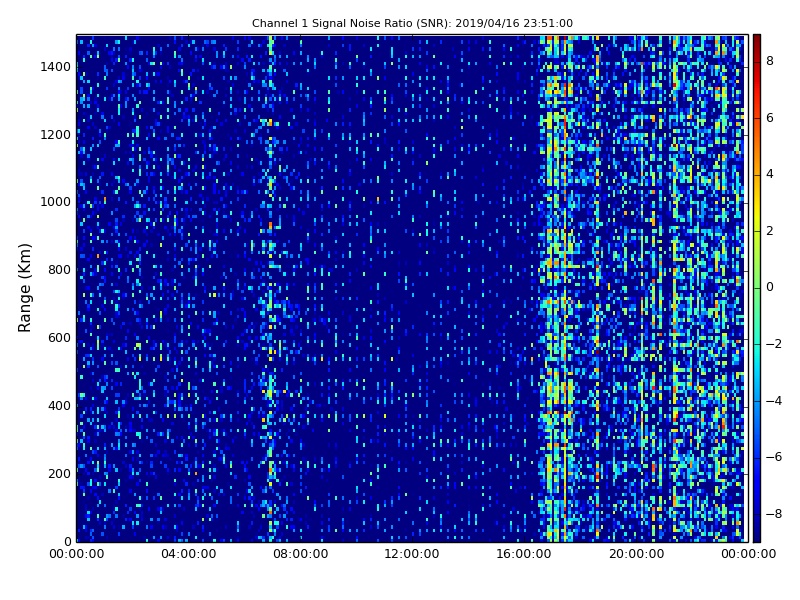The height and width of the screenshot is (600, 800).
Task: Click the 200 range tick label
Action: [x=59, y=473]
